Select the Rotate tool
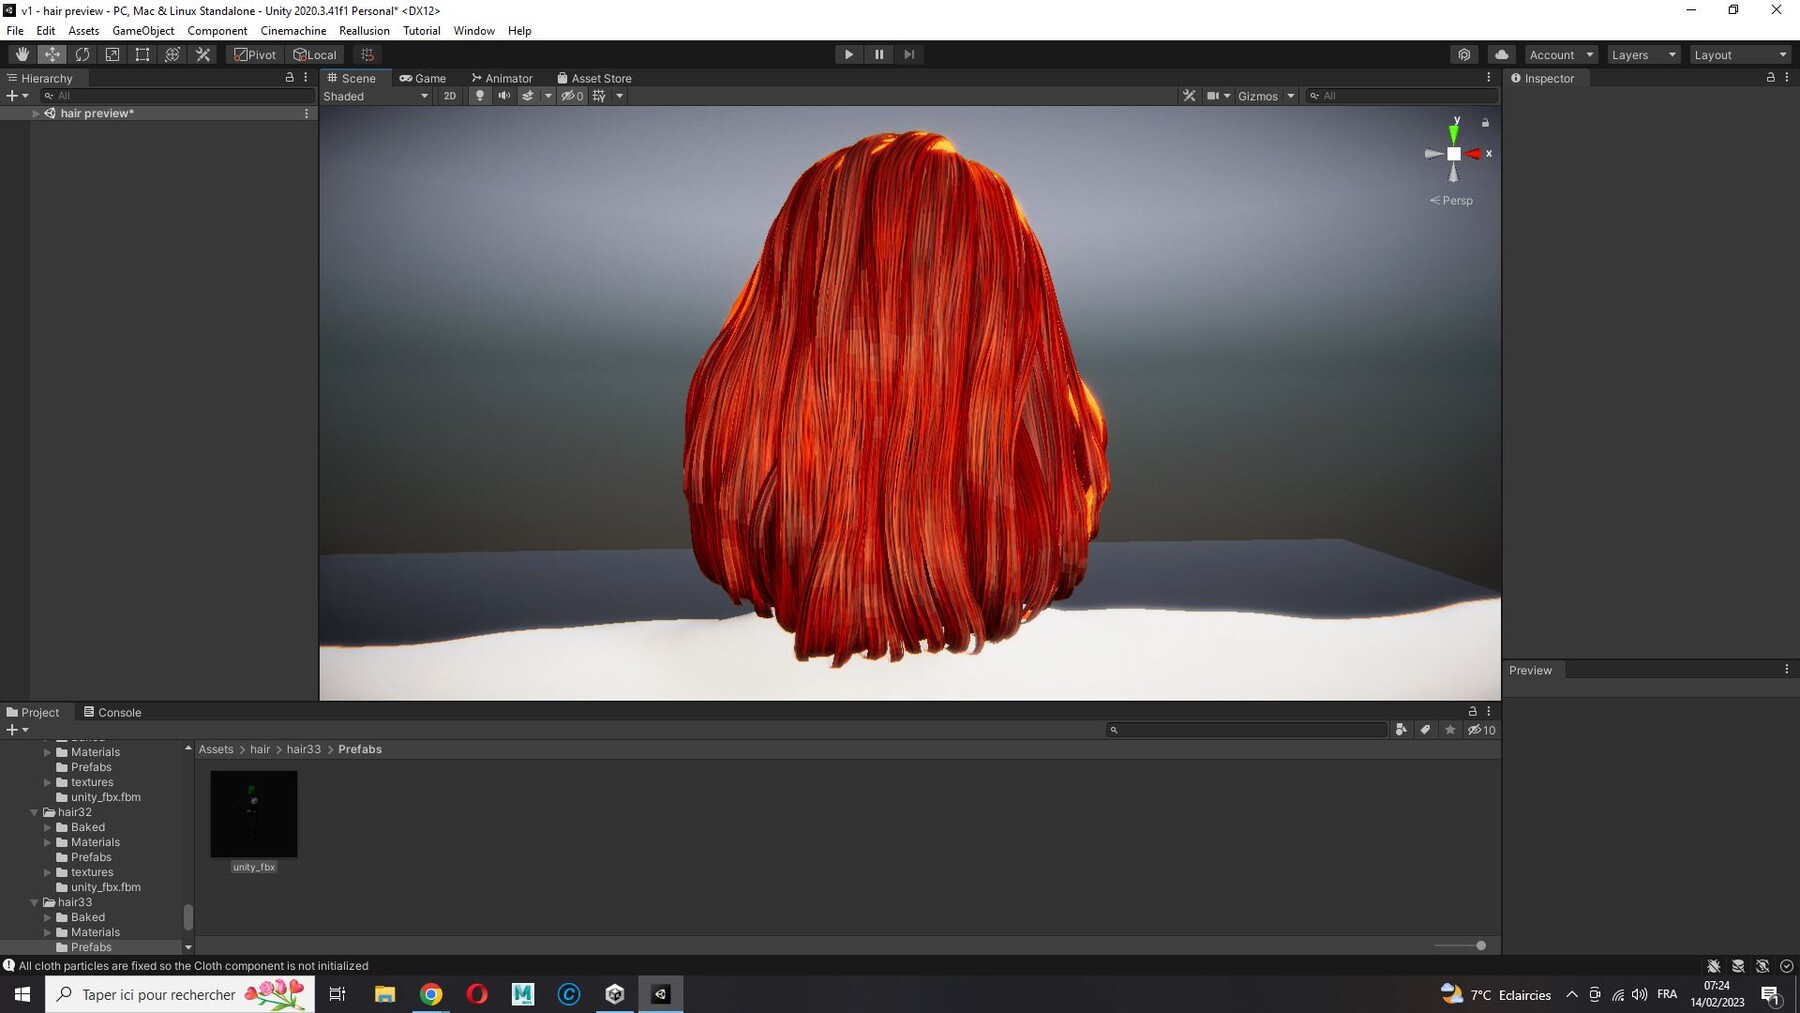The width and height of the screenshot is (1800, 1013). [82, 55]
